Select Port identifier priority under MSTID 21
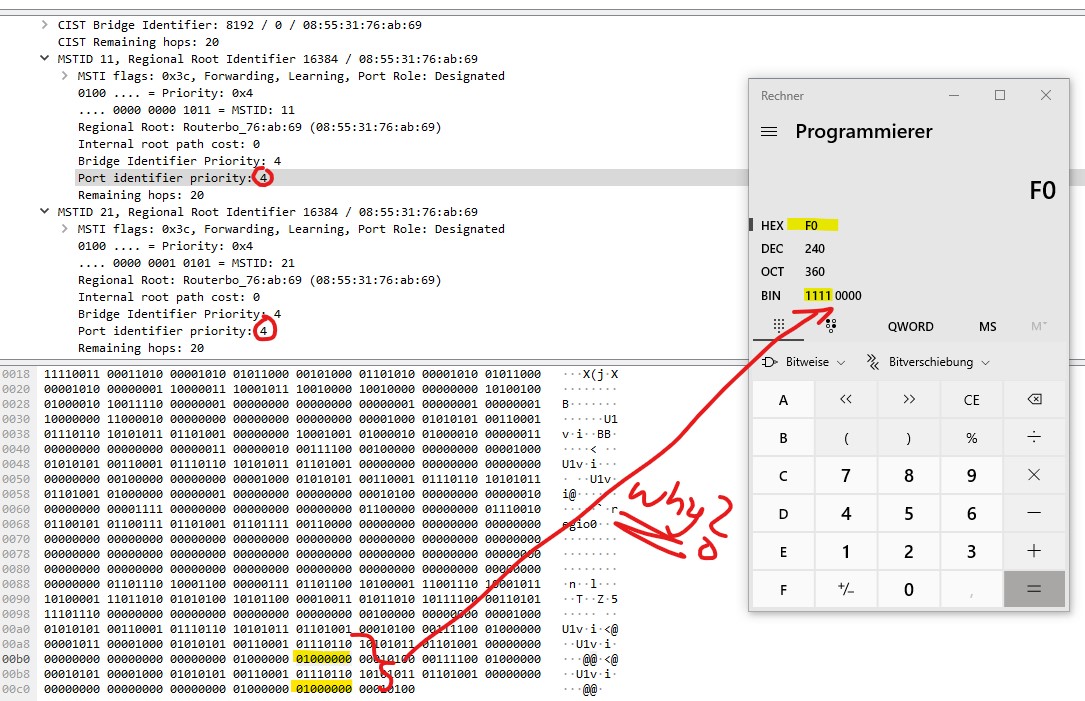Image resolution: width=1085 pixels, height=701 pixels. 173,331
